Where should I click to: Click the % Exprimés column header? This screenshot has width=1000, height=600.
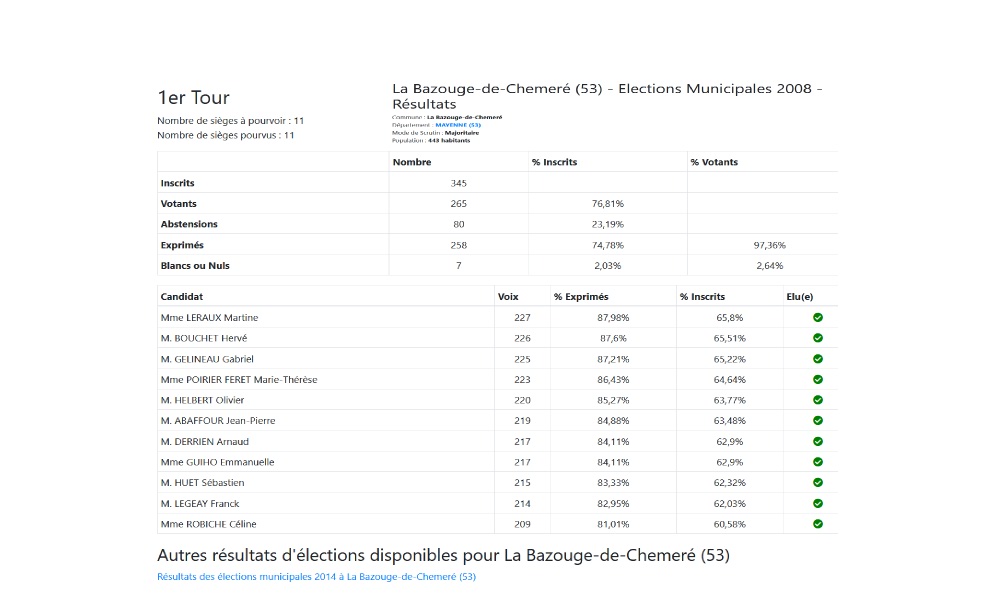click(x=581, y=297)
